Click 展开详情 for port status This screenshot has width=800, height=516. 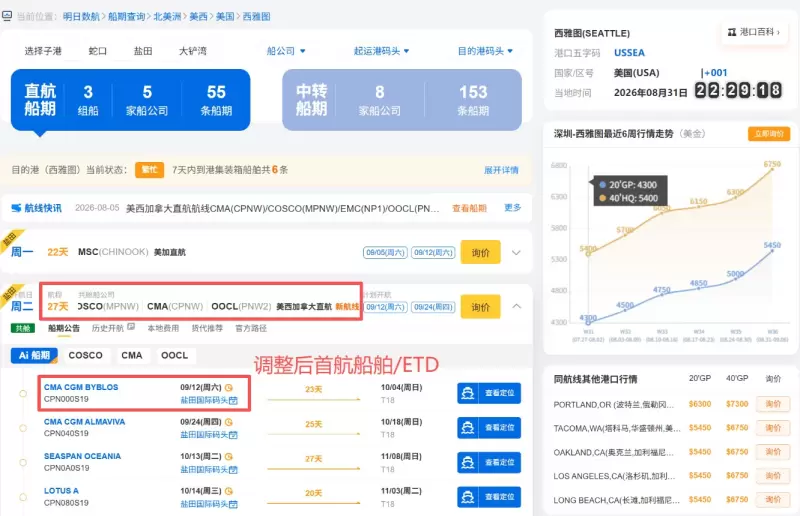tap(501, 170)
